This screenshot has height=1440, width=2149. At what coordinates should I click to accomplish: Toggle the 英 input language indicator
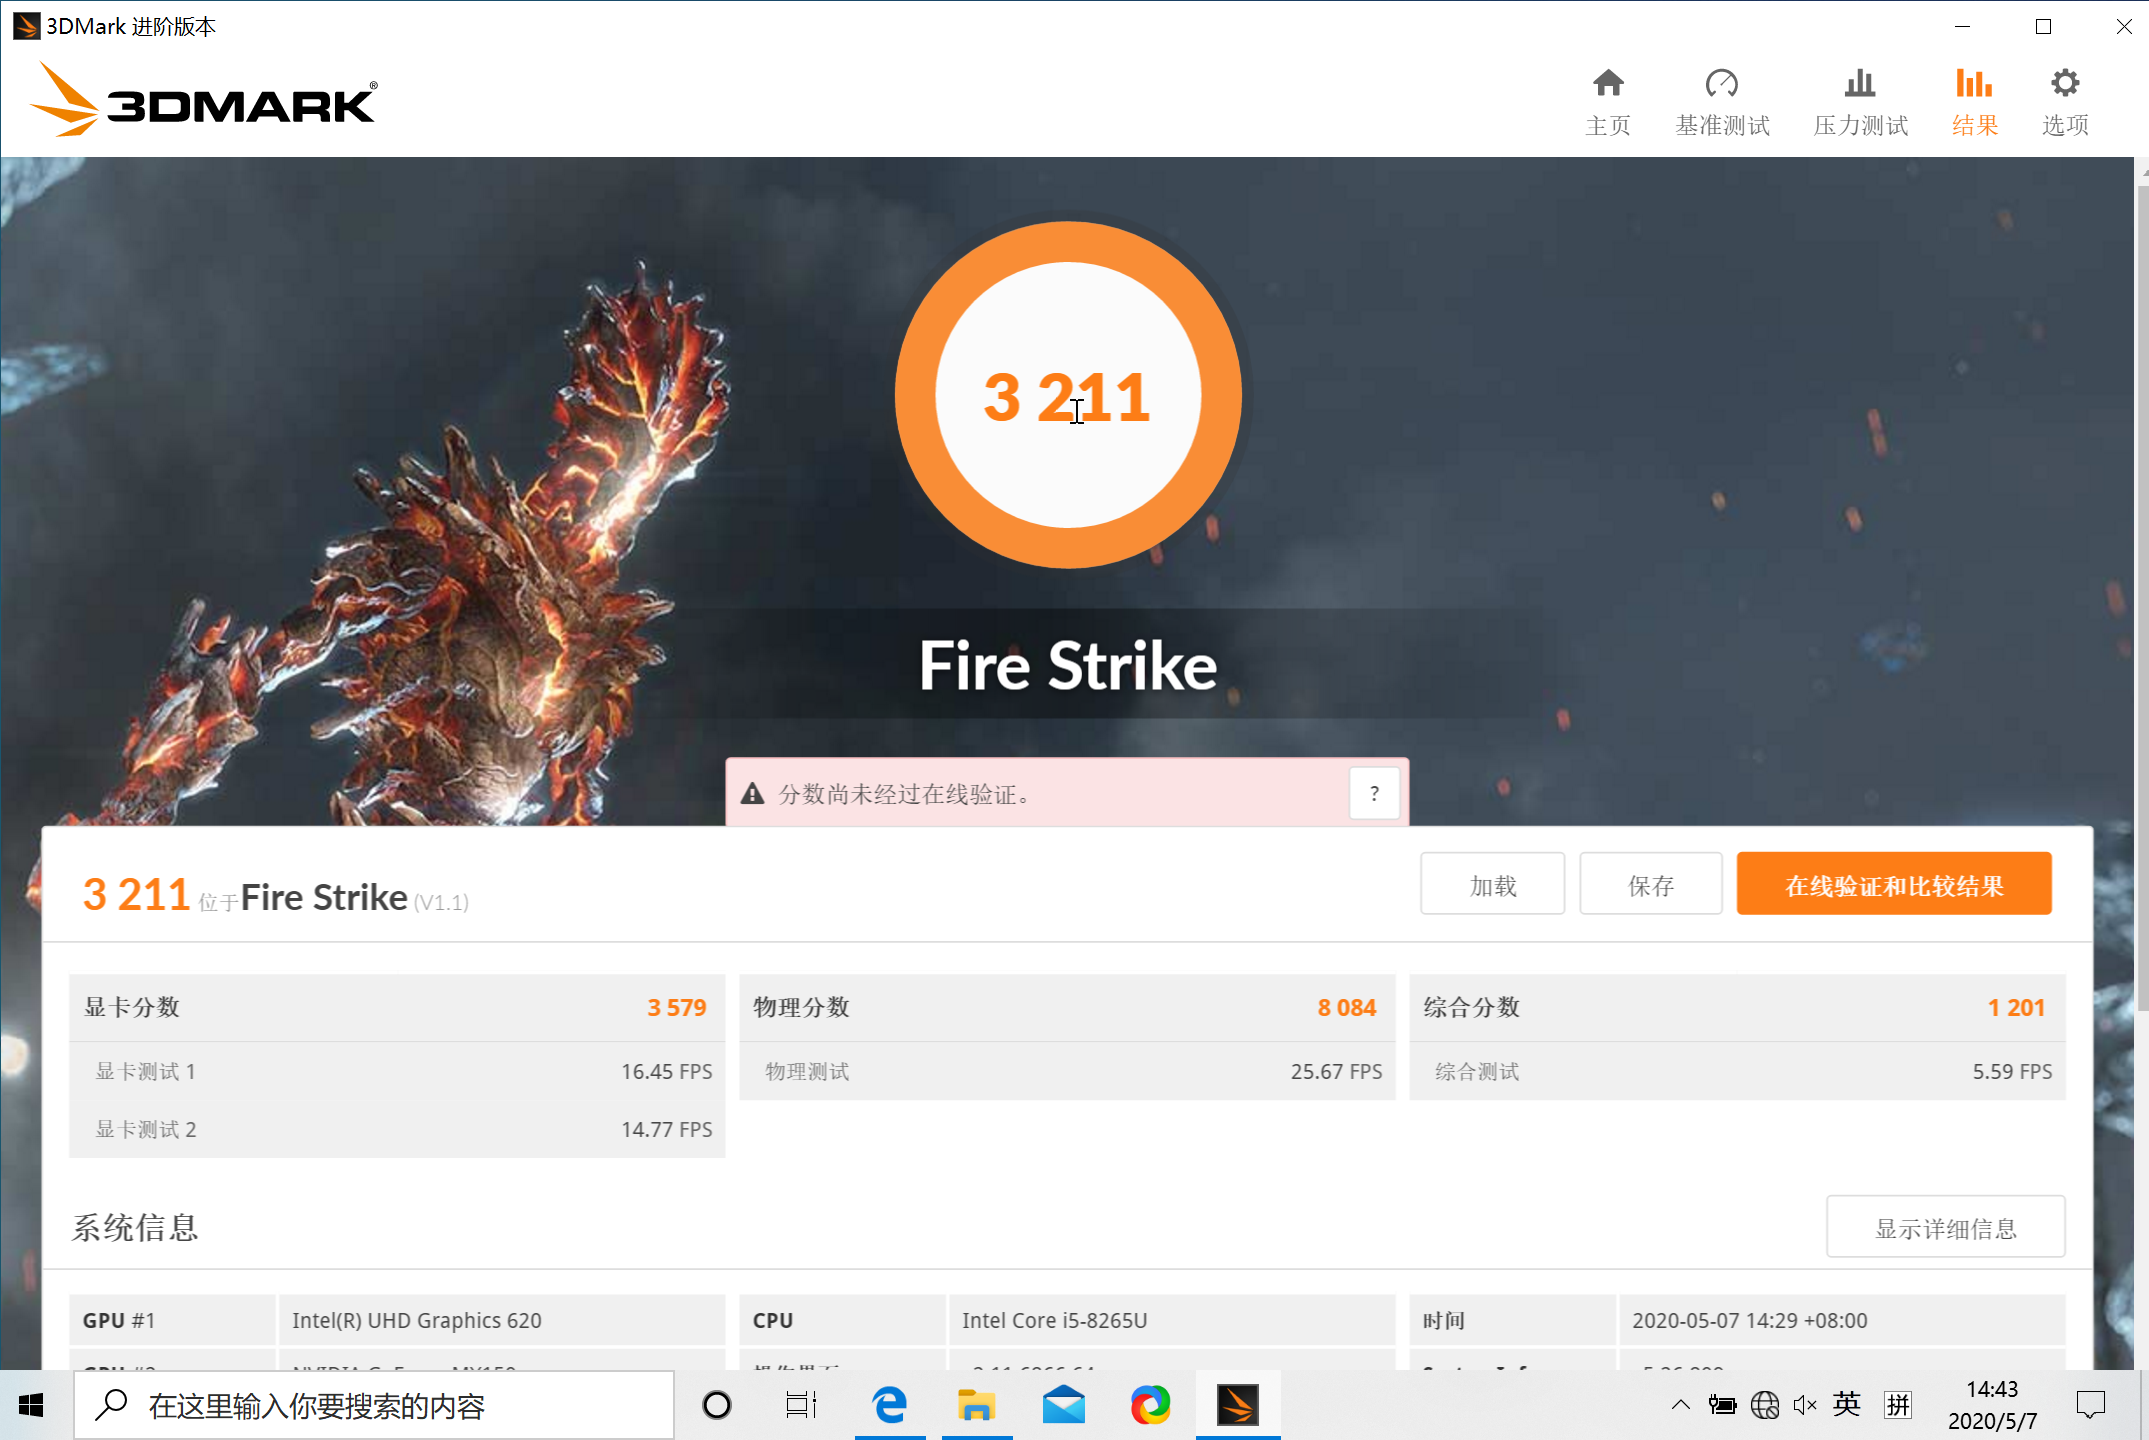click(1846, 1405)
